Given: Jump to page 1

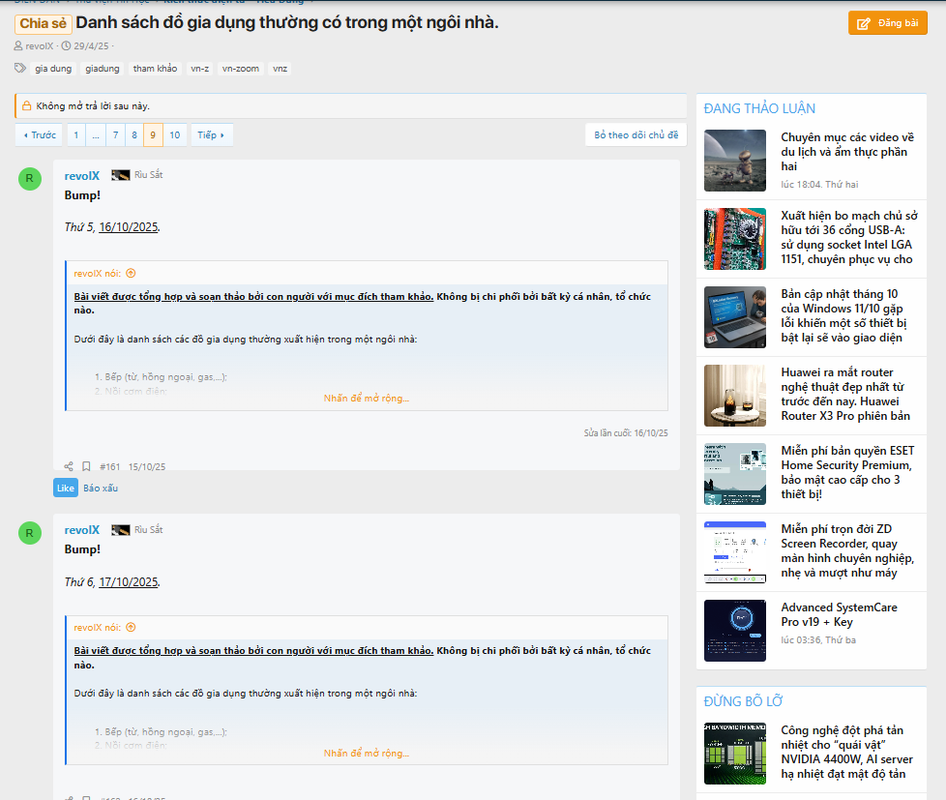Looking at the screenshot, I should coord(76,135).
